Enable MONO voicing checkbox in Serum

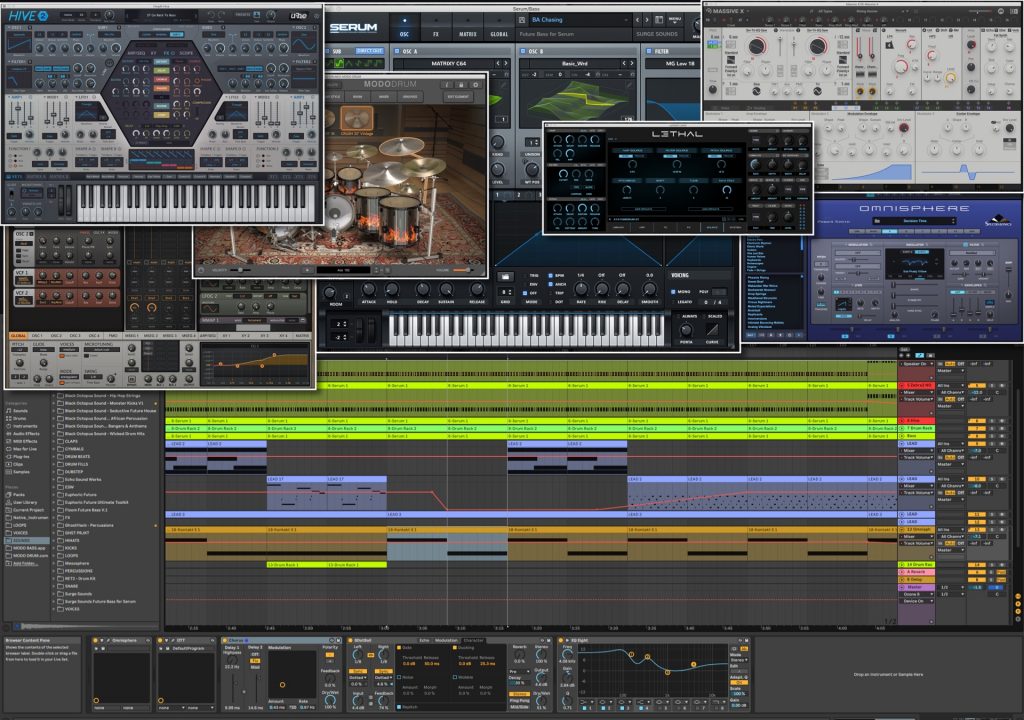(x=674, y=291)
